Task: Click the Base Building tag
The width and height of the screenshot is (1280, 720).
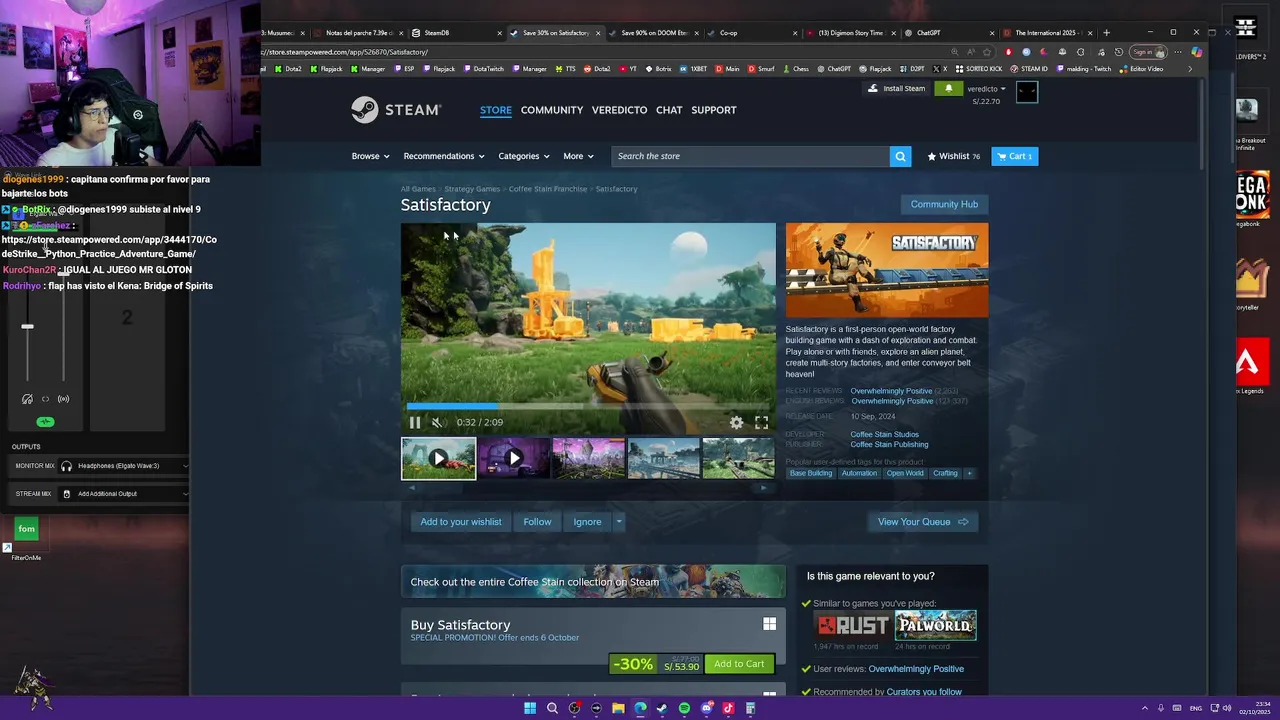Action: (810, 473)
